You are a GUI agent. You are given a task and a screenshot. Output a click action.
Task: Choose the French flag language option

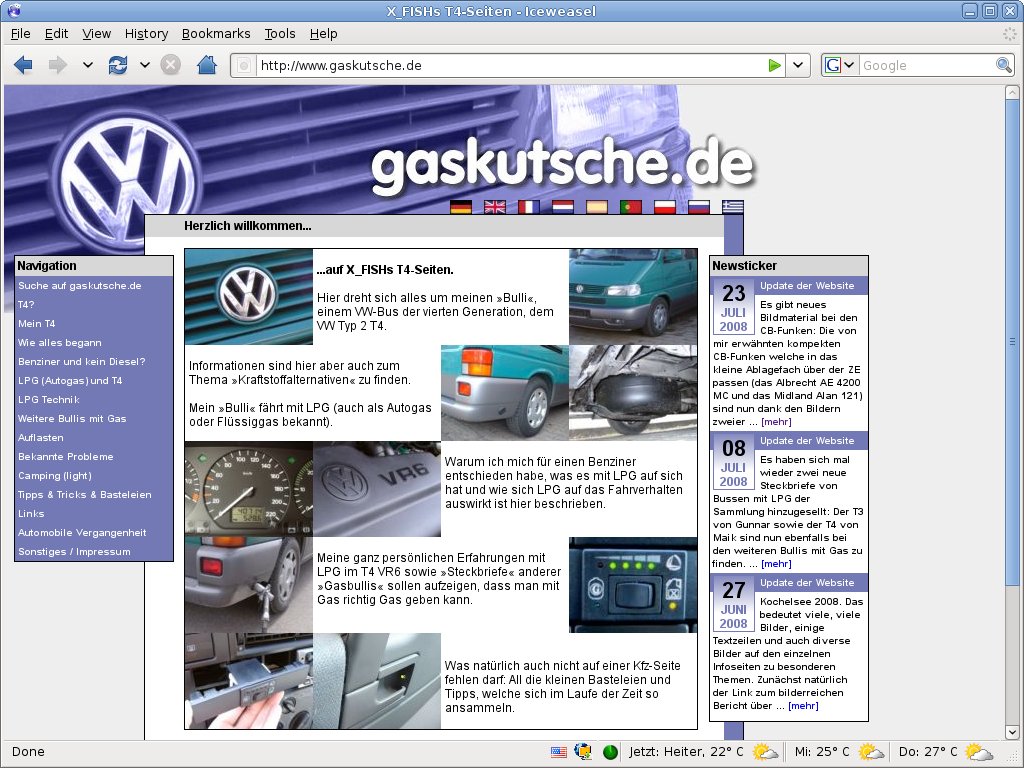click(529, 207)
